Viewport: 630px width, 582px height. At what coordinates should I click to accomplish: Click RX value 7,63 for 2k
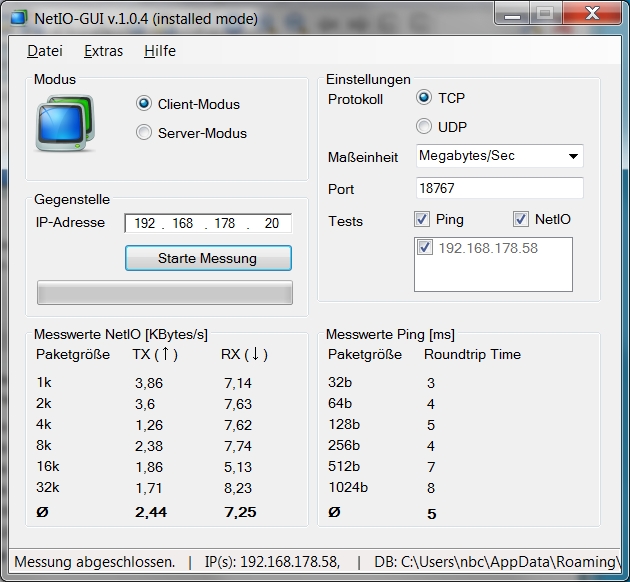[238, 404]
